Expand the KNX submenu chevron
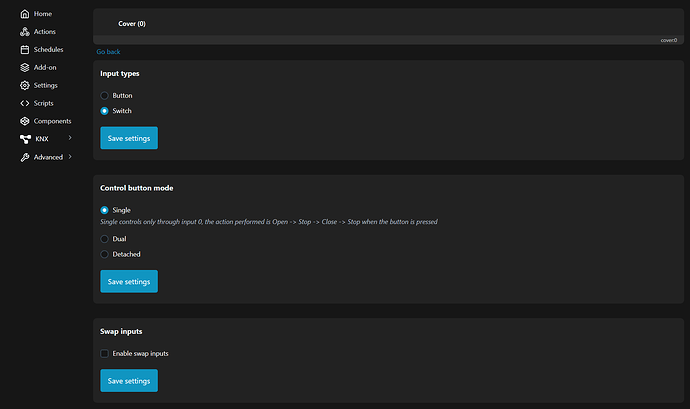The width and height of the screenshot is (690, 409). (70, 138)
